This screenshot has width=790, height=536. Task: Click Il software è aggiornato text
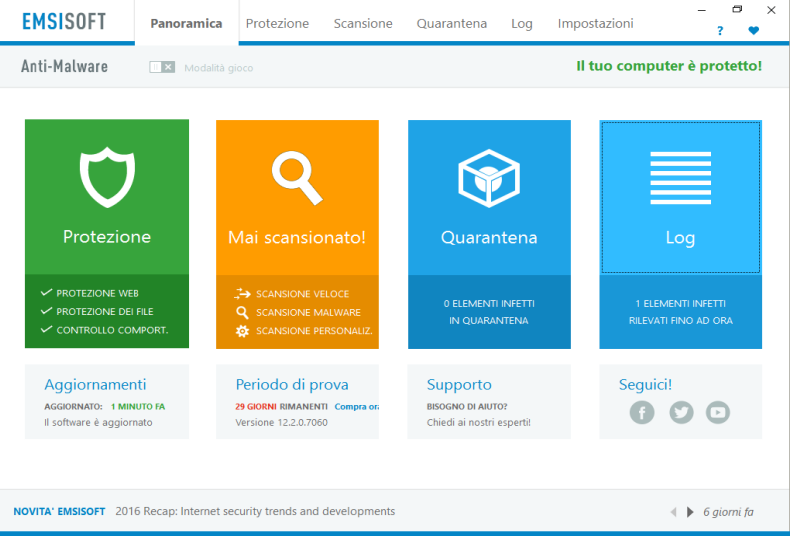[x=98, y=423]
